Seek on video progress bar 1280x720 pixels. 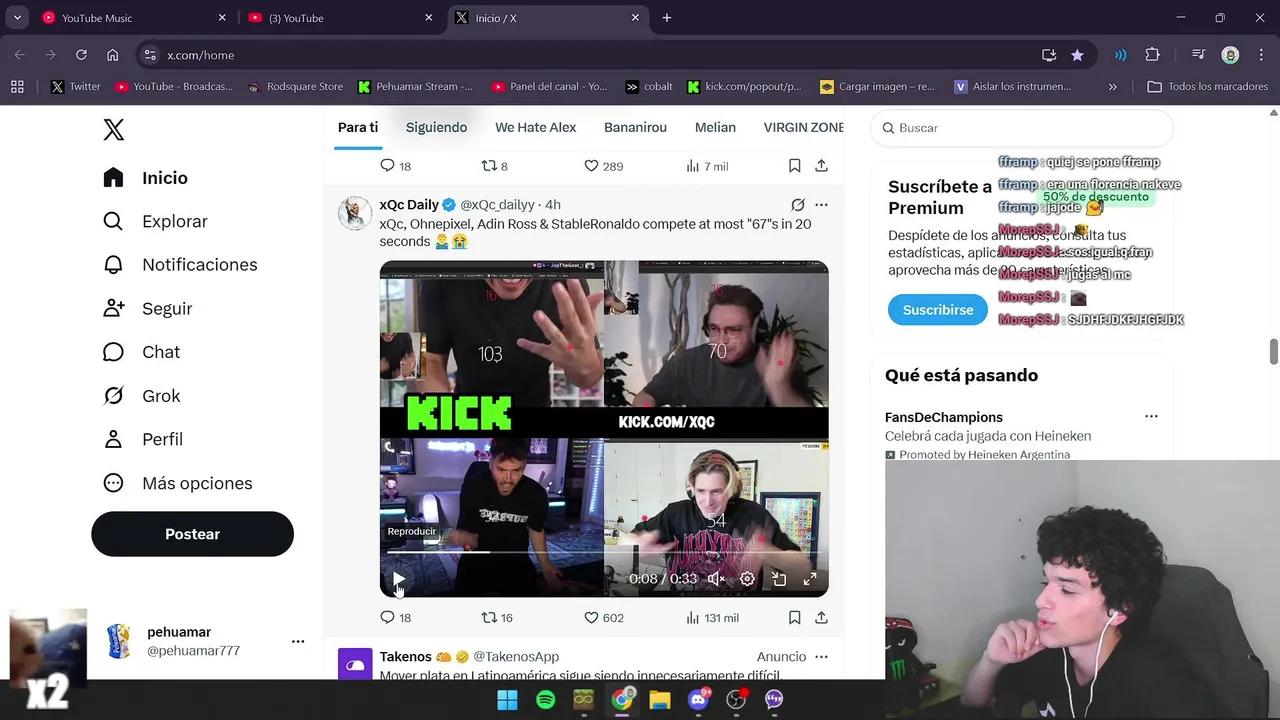[x=604, y=552]
